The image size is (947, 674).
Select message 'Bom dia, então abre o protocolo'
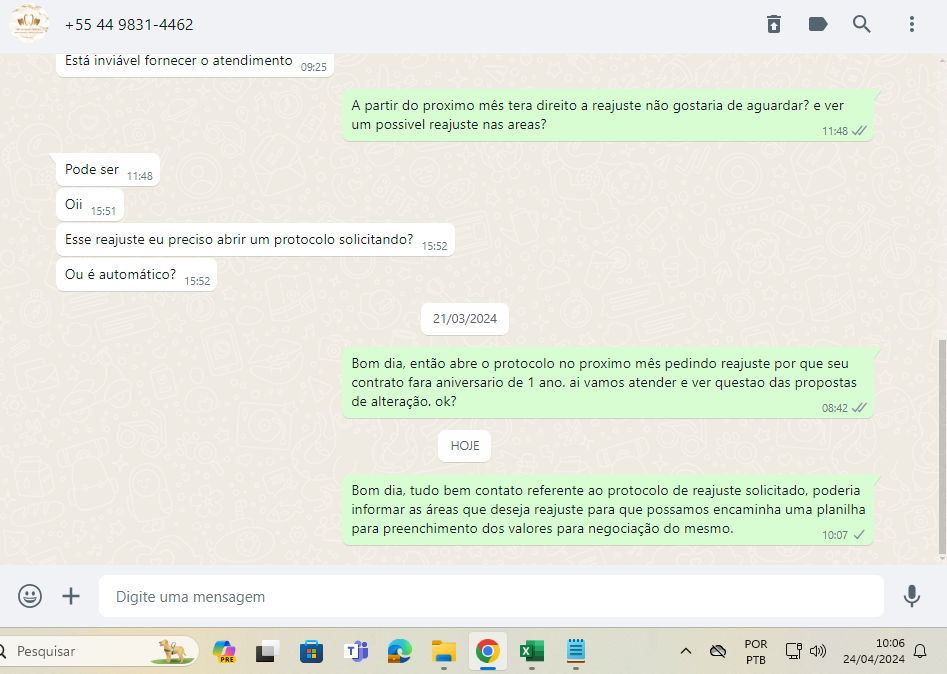[608, 382]
